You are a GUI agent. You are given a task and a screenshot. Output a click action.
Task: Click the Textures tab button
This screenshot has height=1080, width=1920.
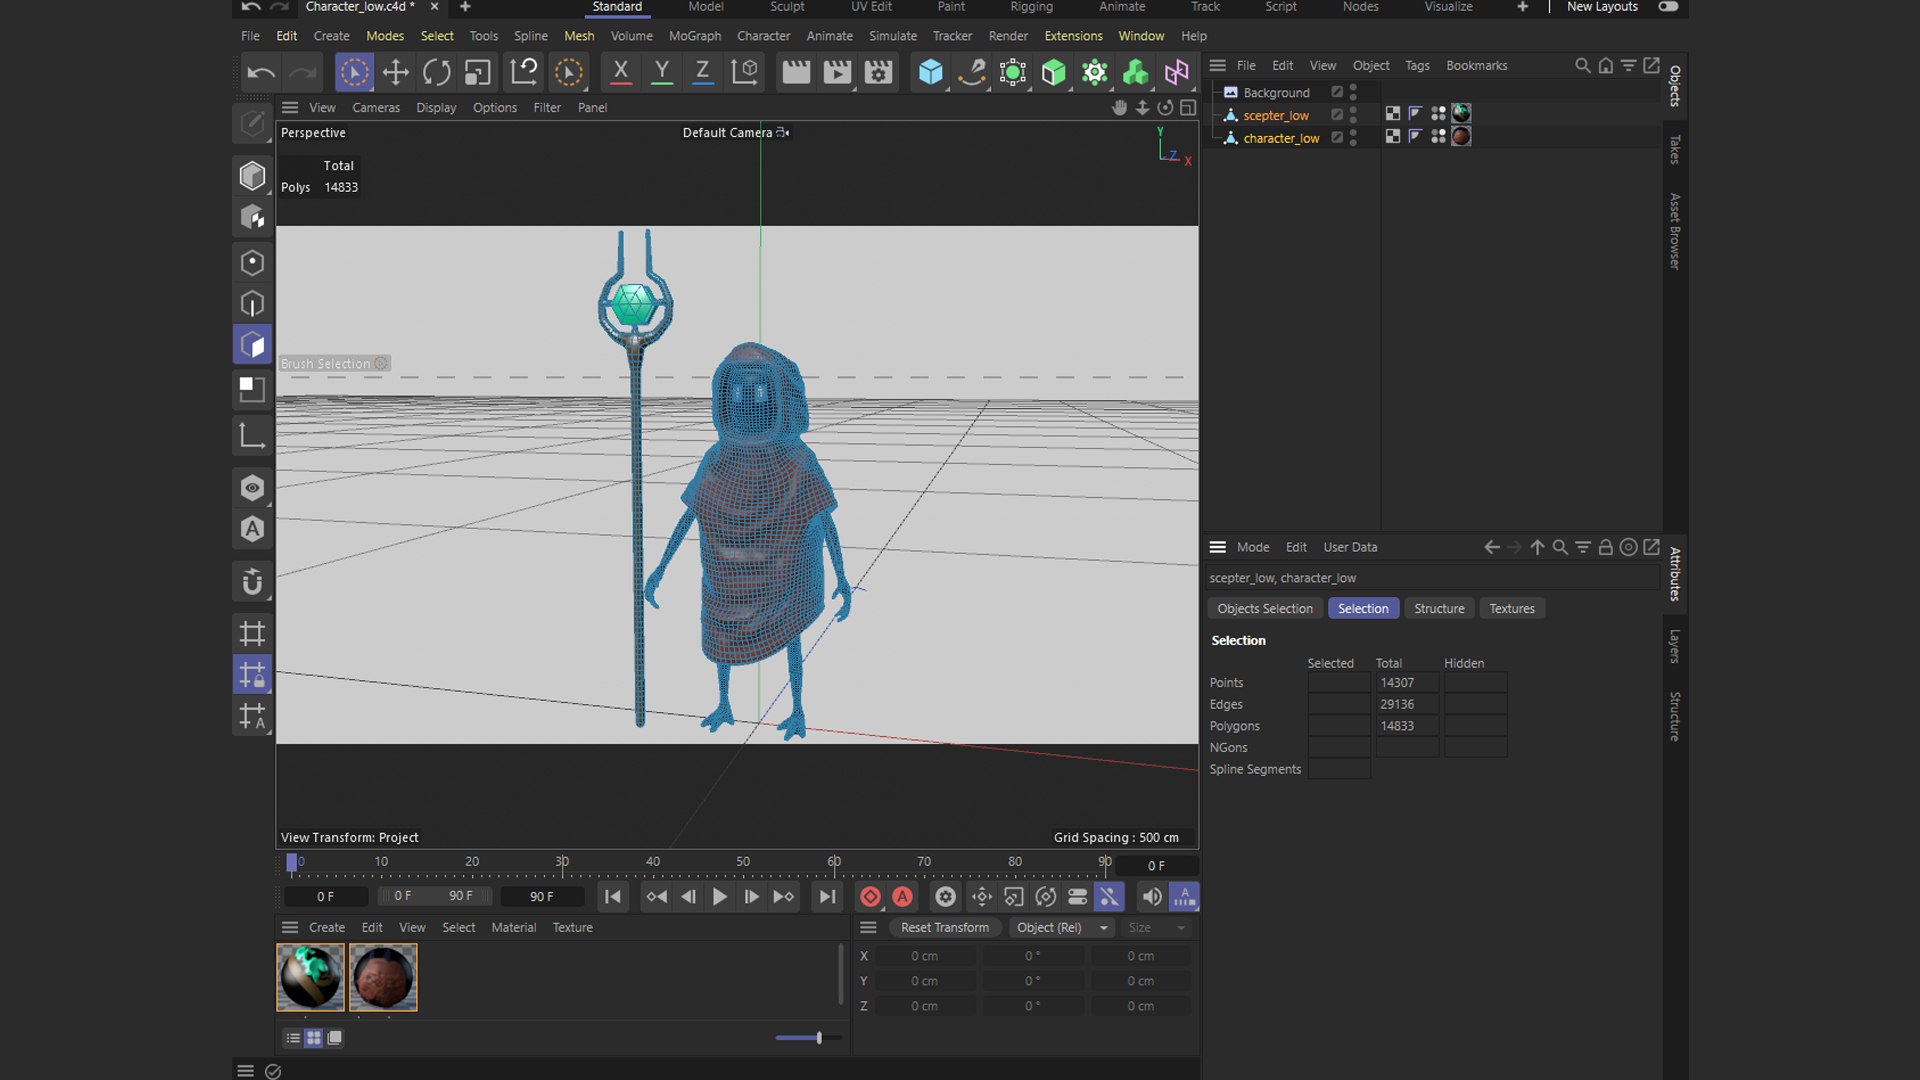coord(1512,608)
